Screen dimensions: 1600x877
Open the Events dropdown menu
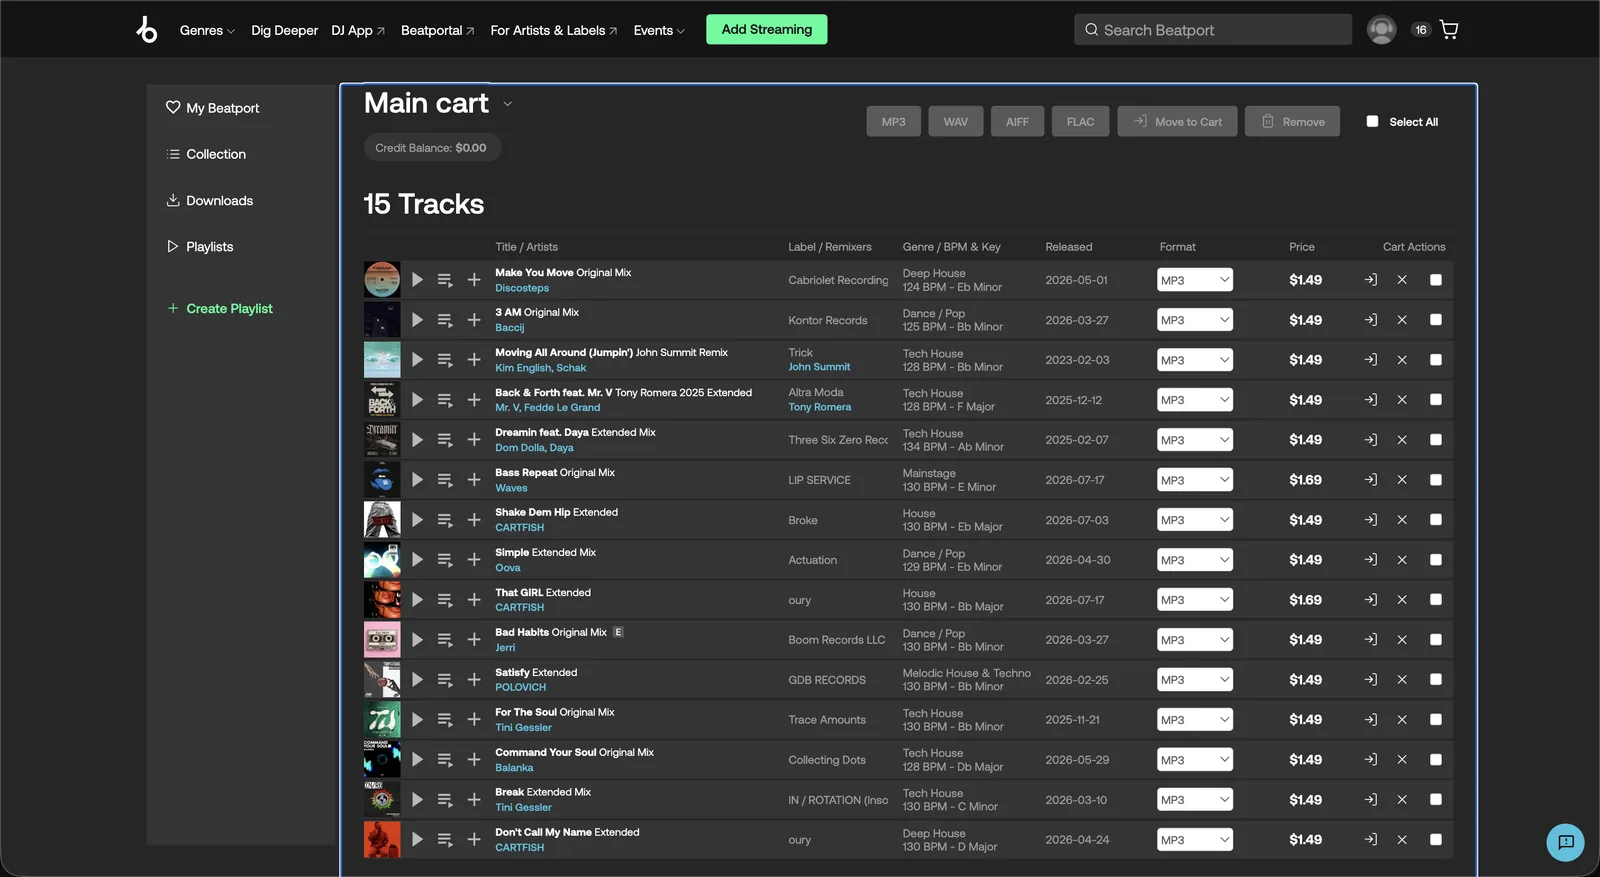coord(659,30)
